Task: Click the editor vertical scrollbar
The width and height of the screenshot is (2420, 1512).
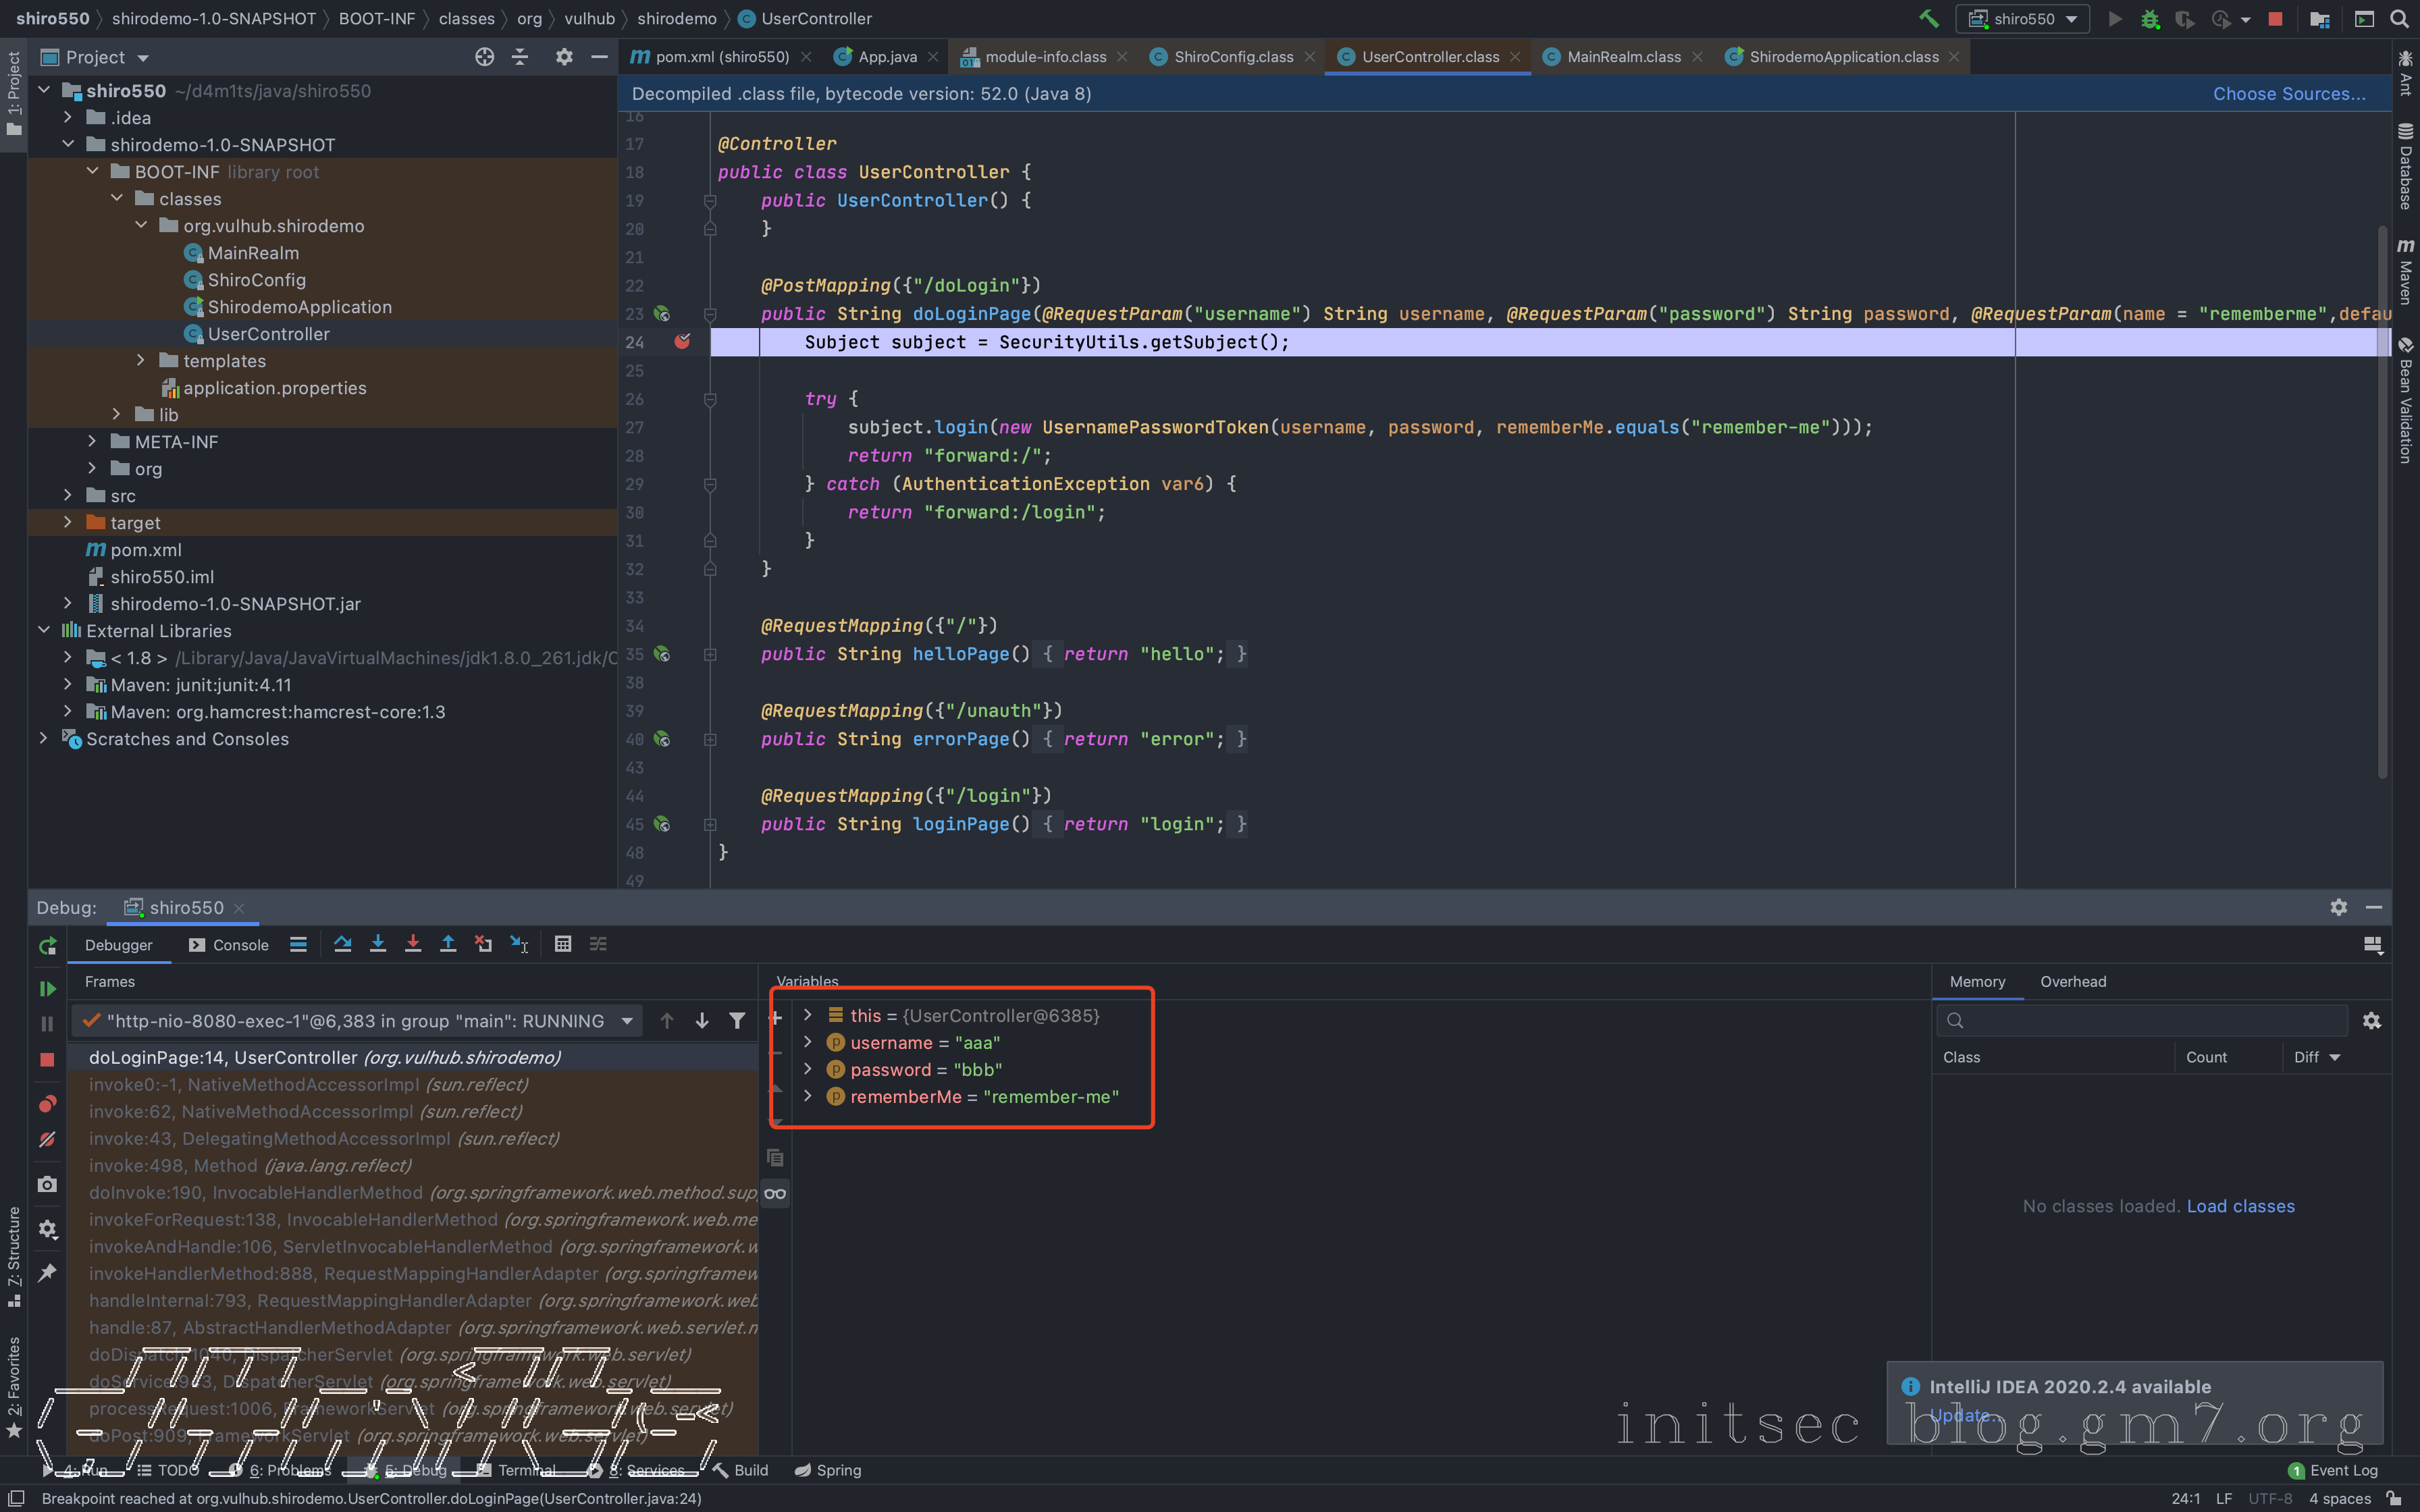Action: click(2382, 500)
